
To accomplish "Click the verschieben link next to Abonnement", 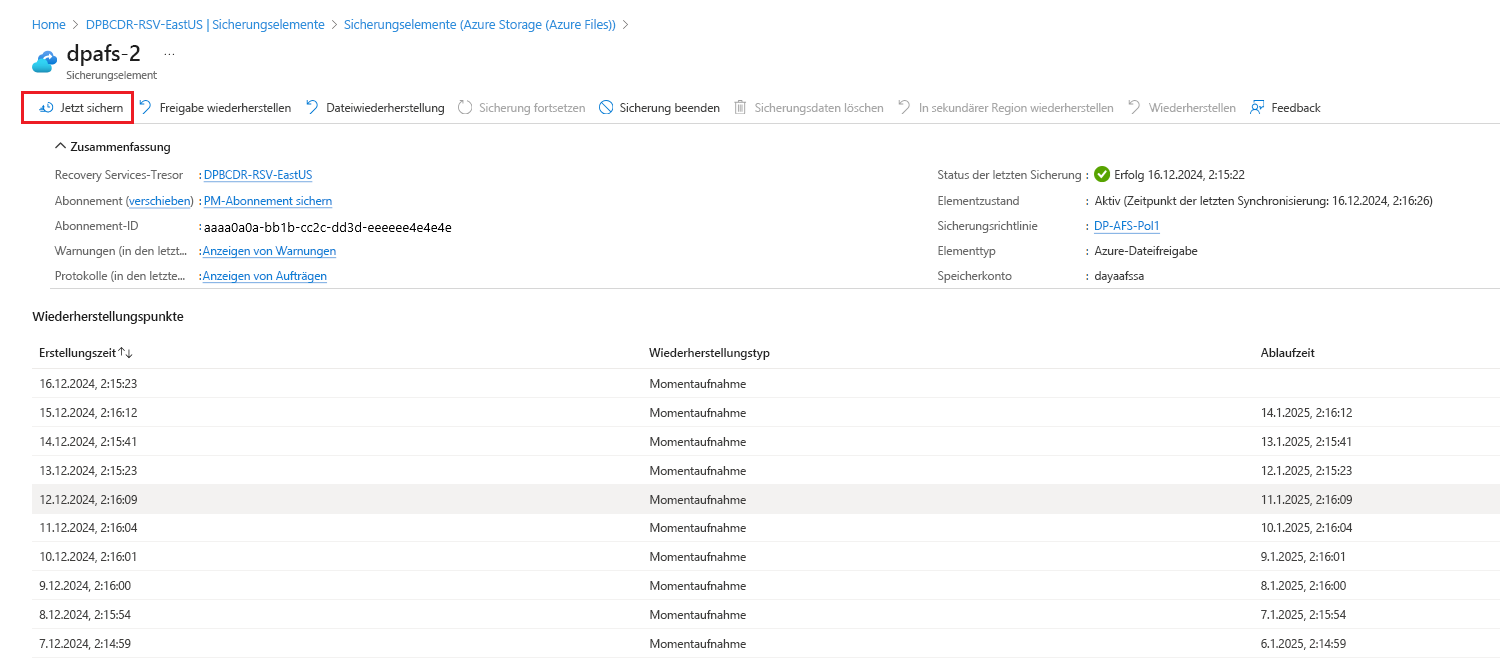I will tap(160, 201).
